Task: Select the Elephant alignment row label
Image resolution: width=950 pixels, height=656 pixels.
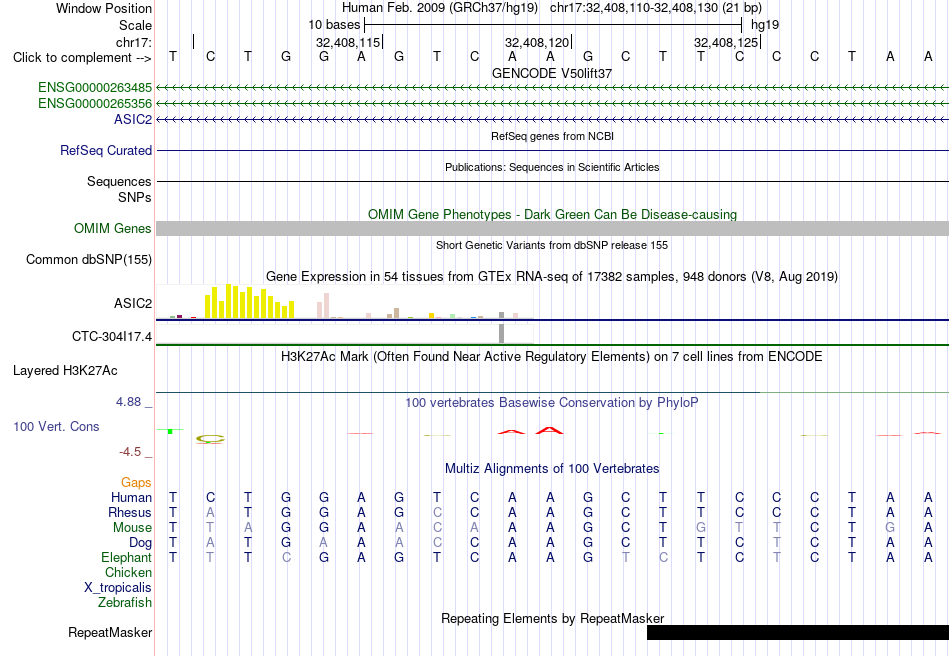Action: 127,557
